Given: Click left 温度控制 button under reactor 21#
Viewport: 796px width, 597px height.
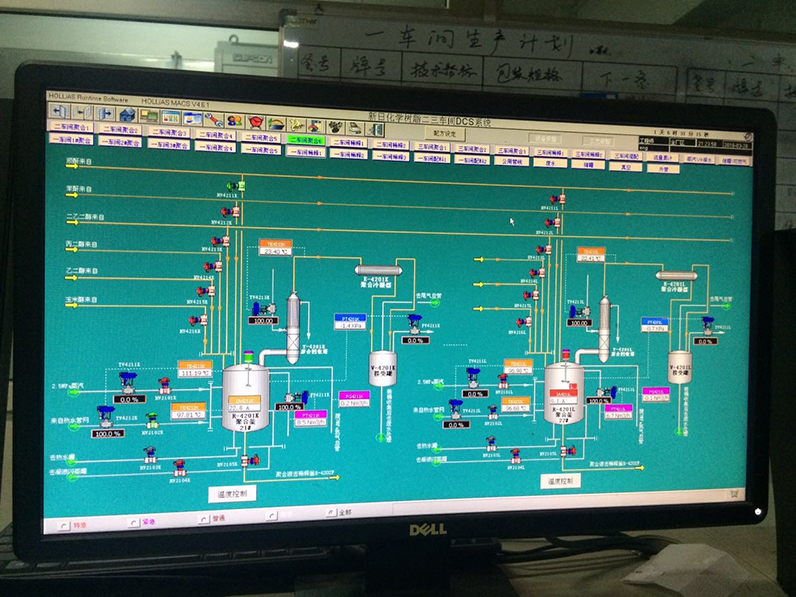Looking at the screenshot, I should [232, 494].
